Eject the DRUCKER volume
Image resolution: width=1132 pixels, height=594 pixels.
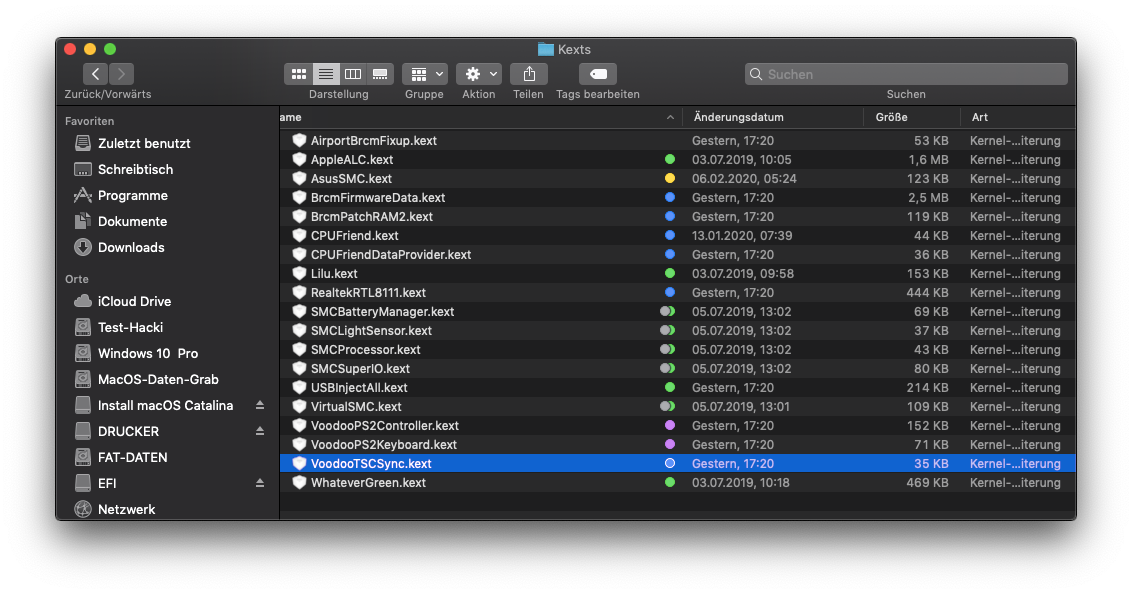(x=260, y=431)
